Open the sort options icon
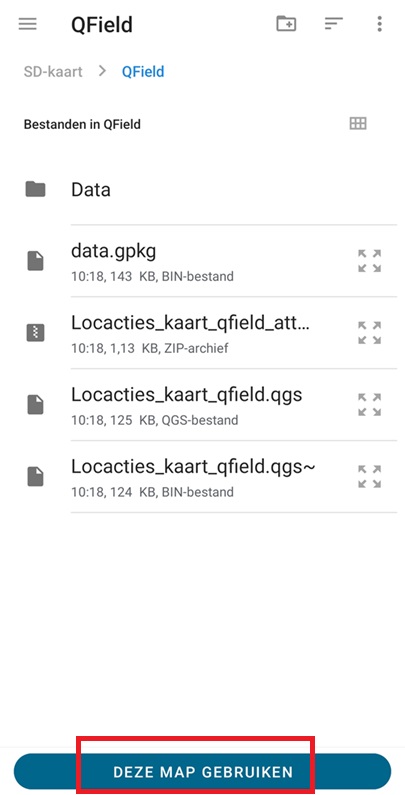405x795 pixels. (x=334, y=23)
